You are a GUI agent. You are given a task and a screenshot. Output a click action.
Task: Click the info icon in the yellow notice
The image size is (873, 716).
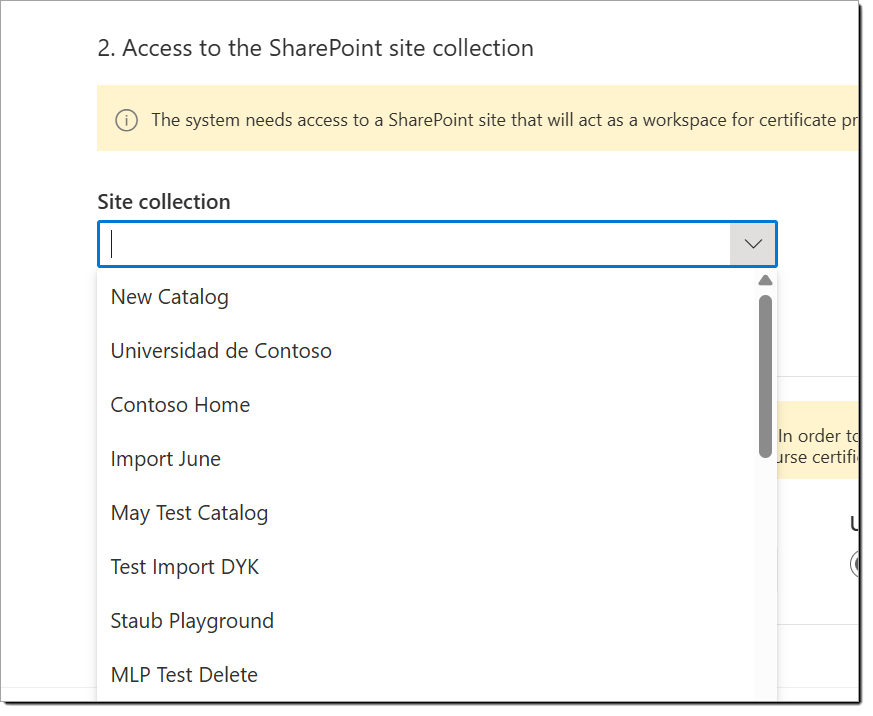click(125, 120)
